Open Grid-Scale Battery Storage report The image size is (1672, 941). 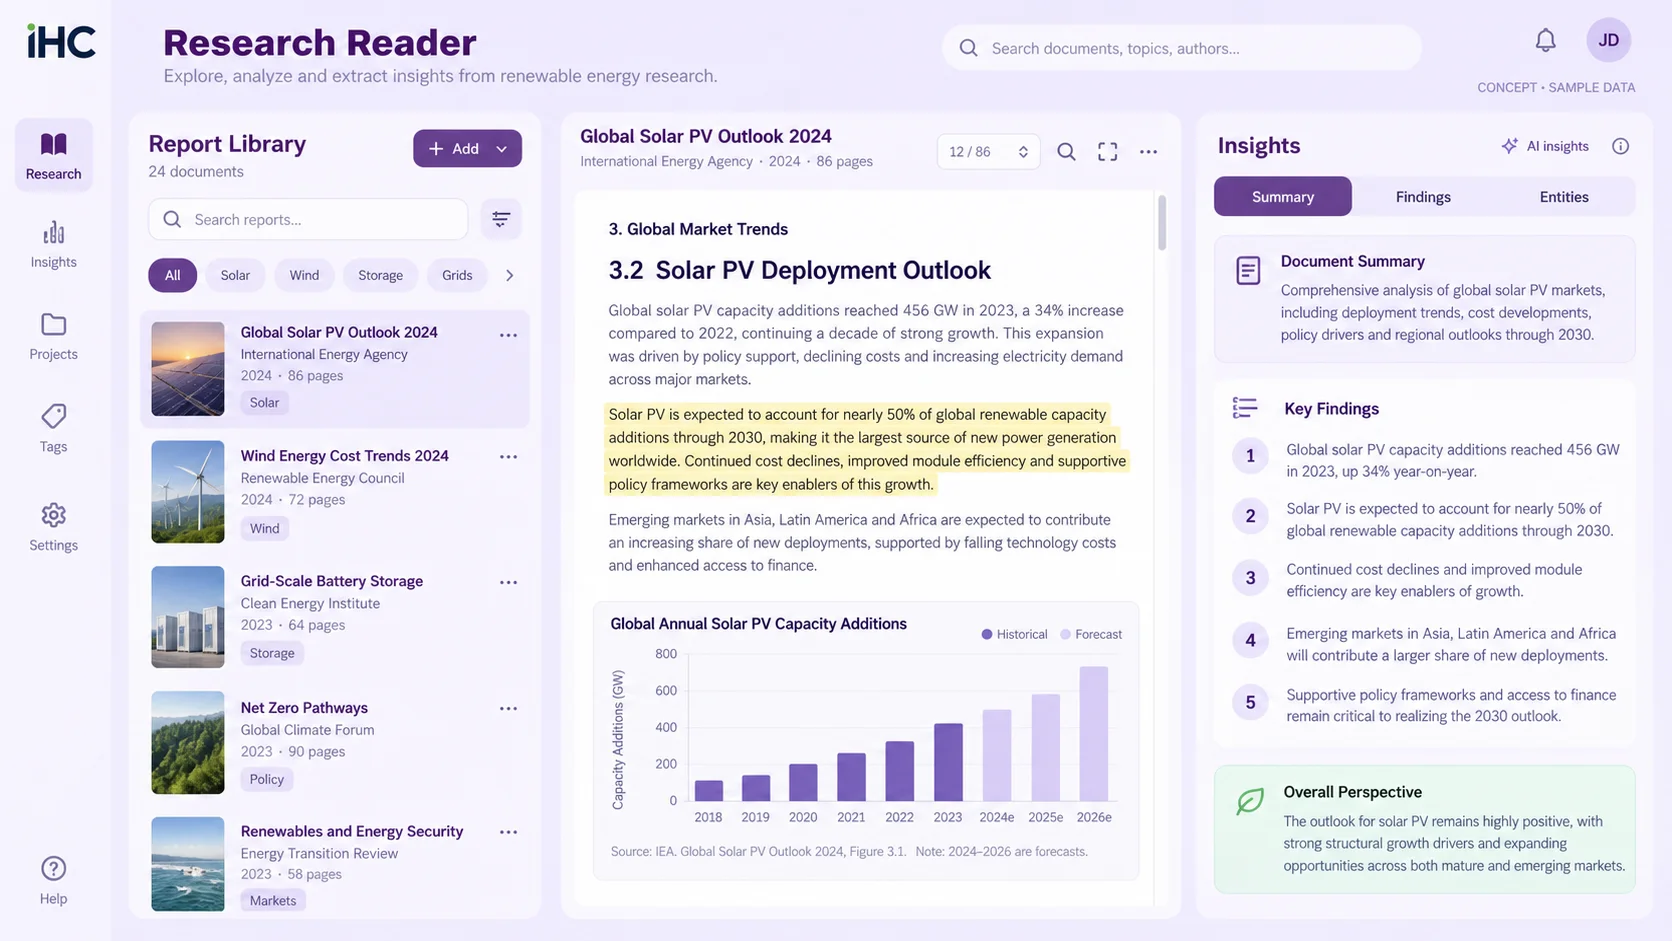(x=335, y=617)
